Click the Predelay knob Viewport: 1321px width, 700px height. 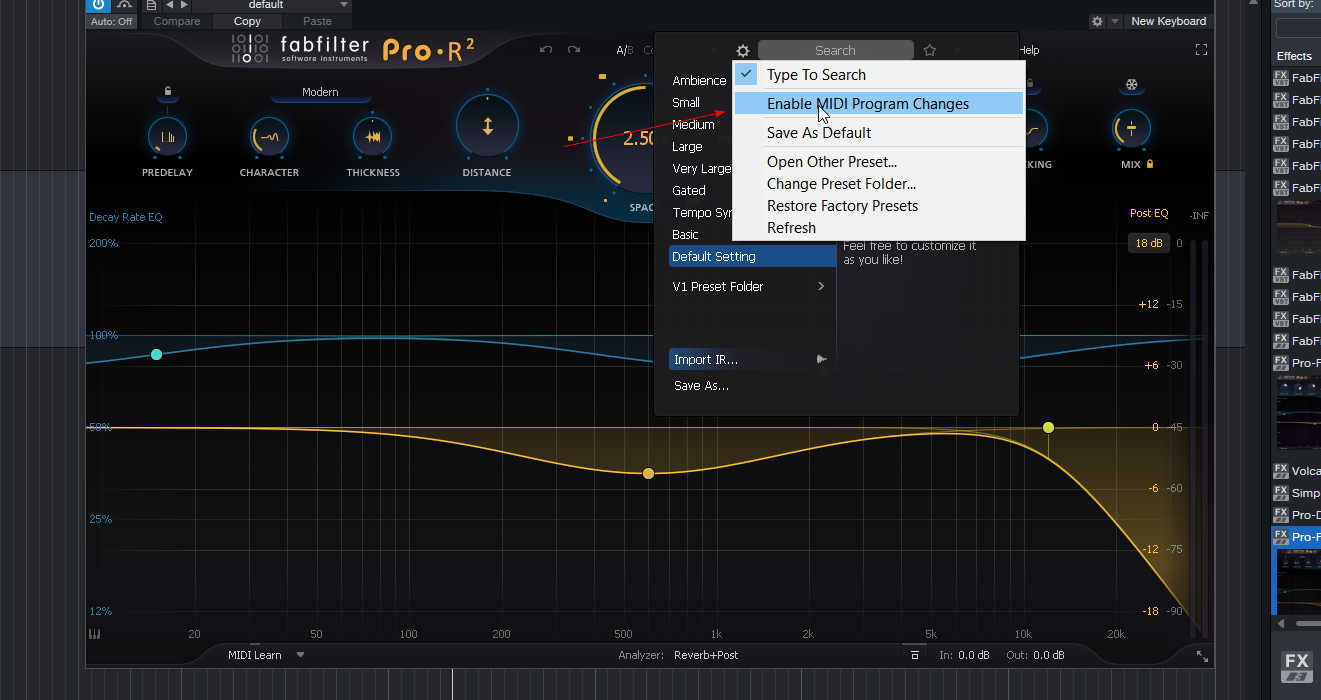(167, 137)
